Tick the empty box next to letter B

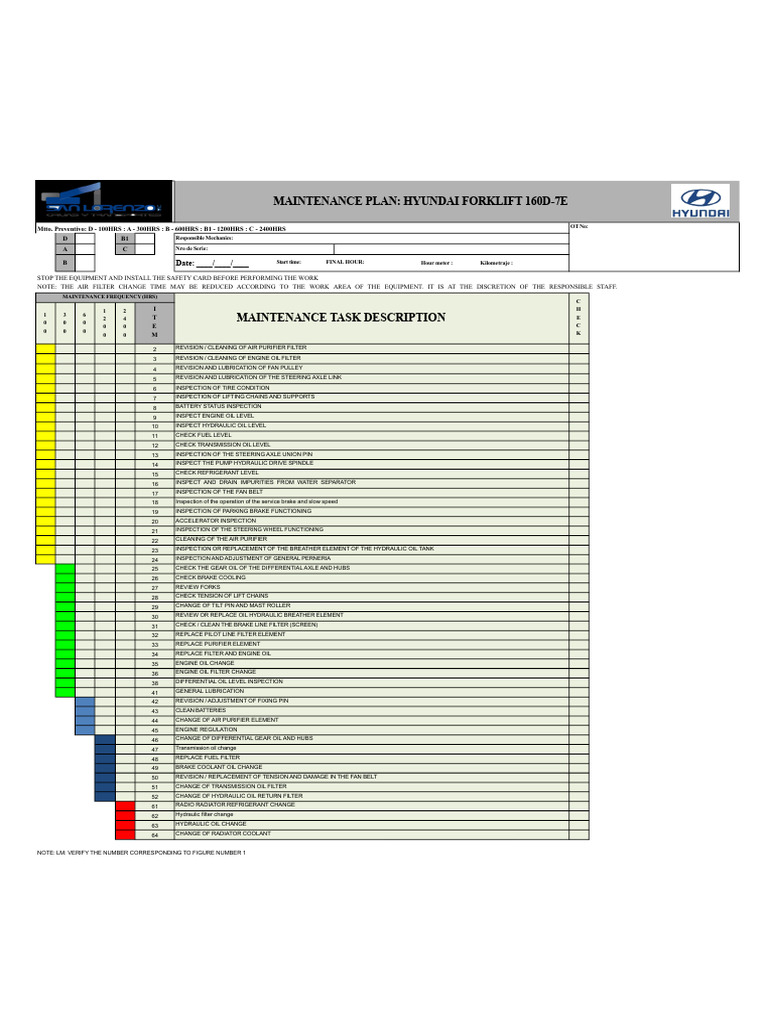85,263
